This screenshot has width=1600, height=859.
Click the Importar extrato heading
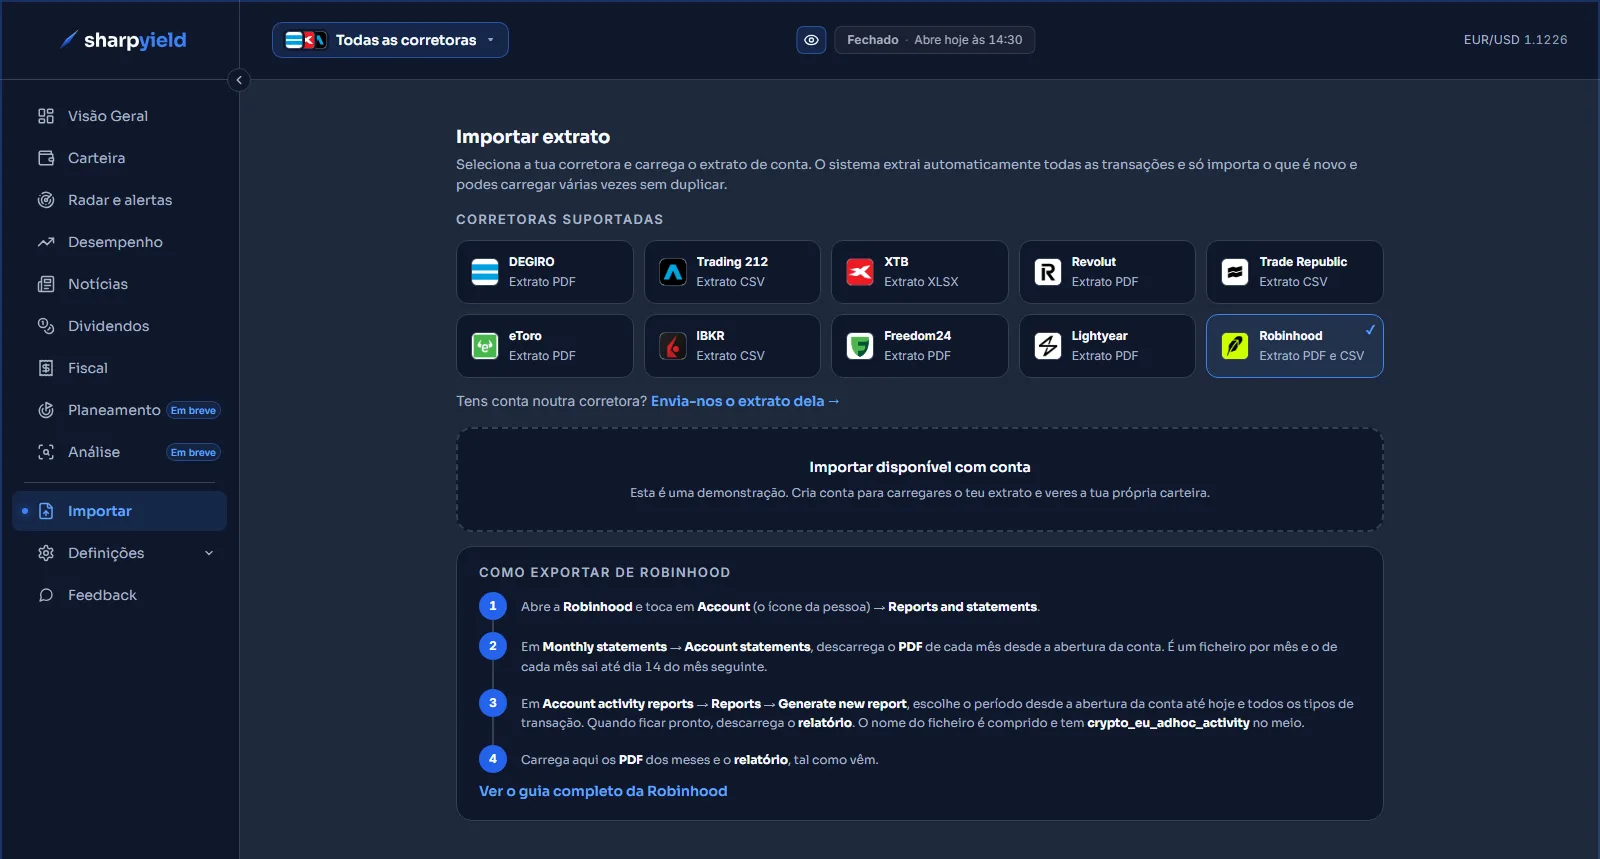click(x=533, y=137)
